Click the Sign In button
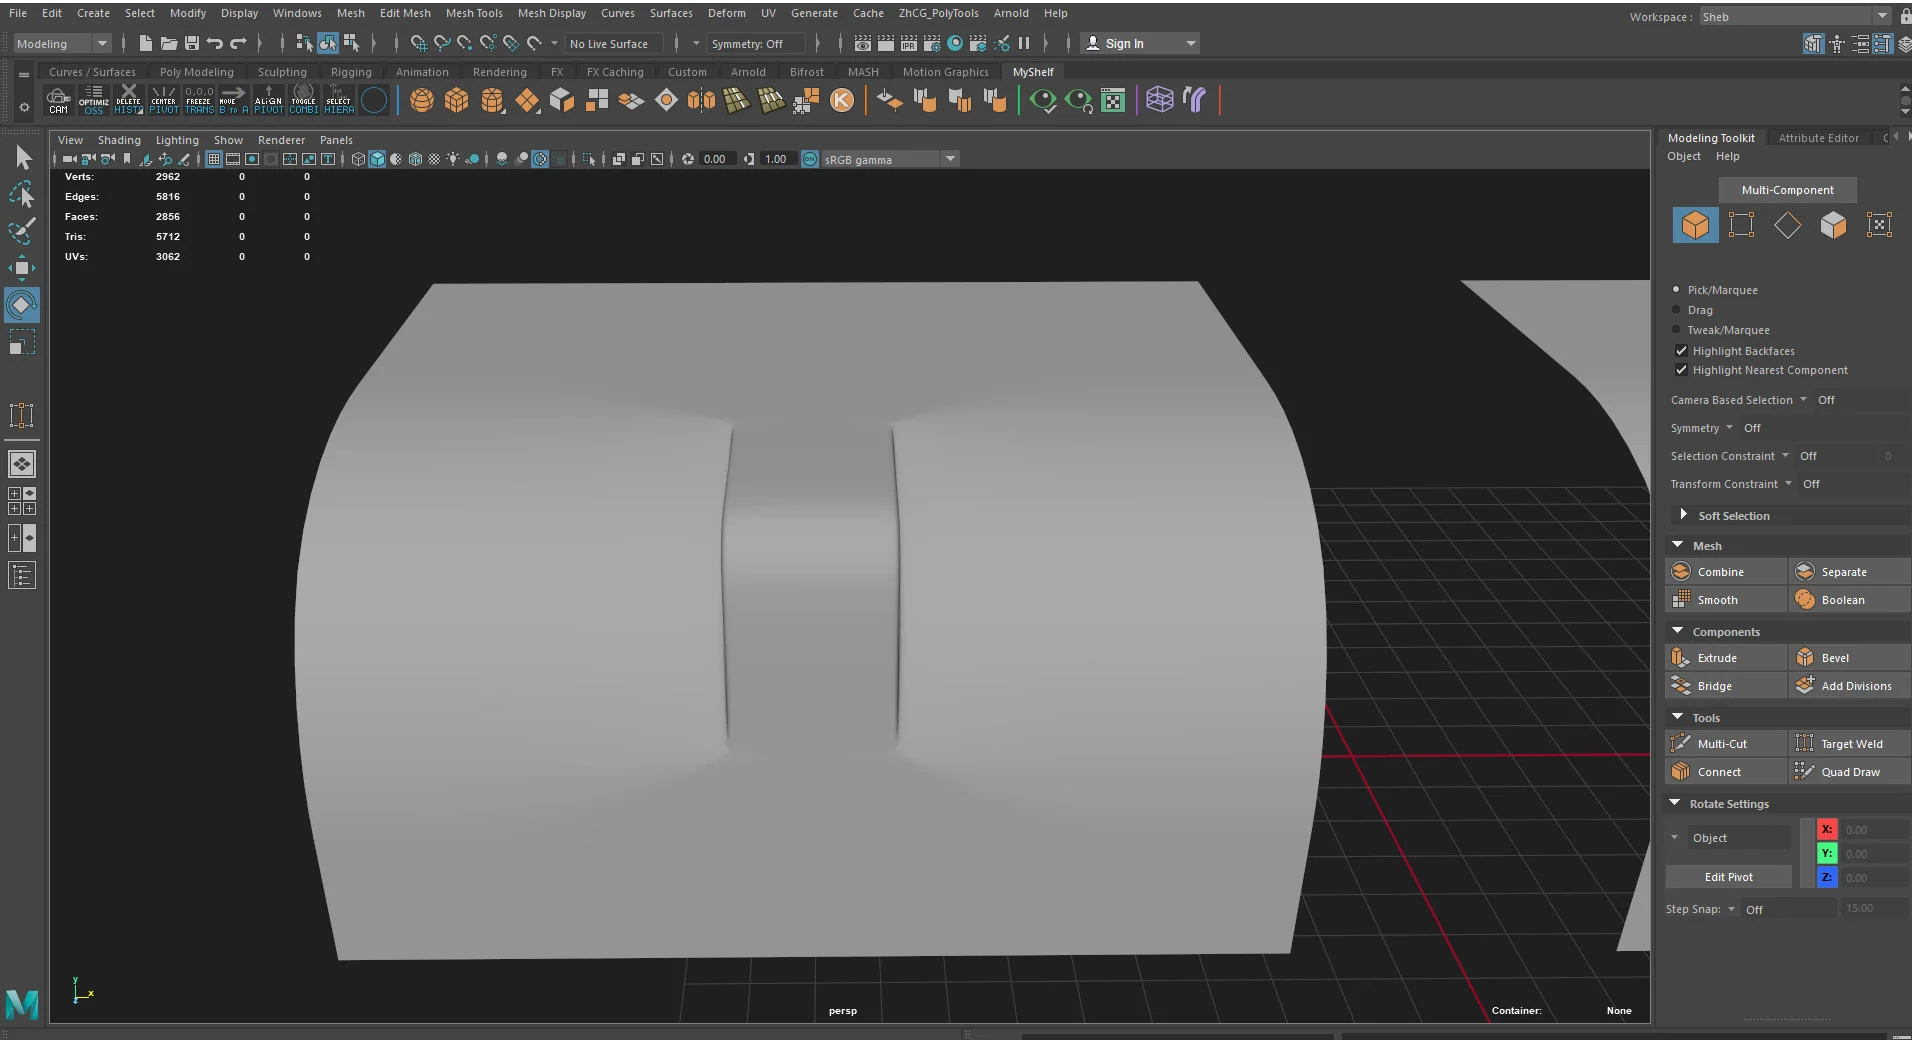1912x1040 pixels. tap(1139, 44)
